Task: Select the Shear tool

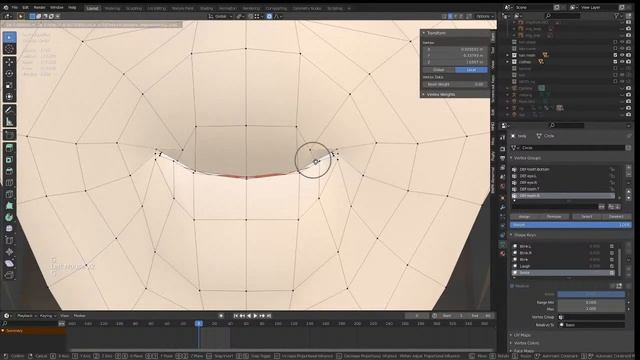Action: [x=9, y=263]
